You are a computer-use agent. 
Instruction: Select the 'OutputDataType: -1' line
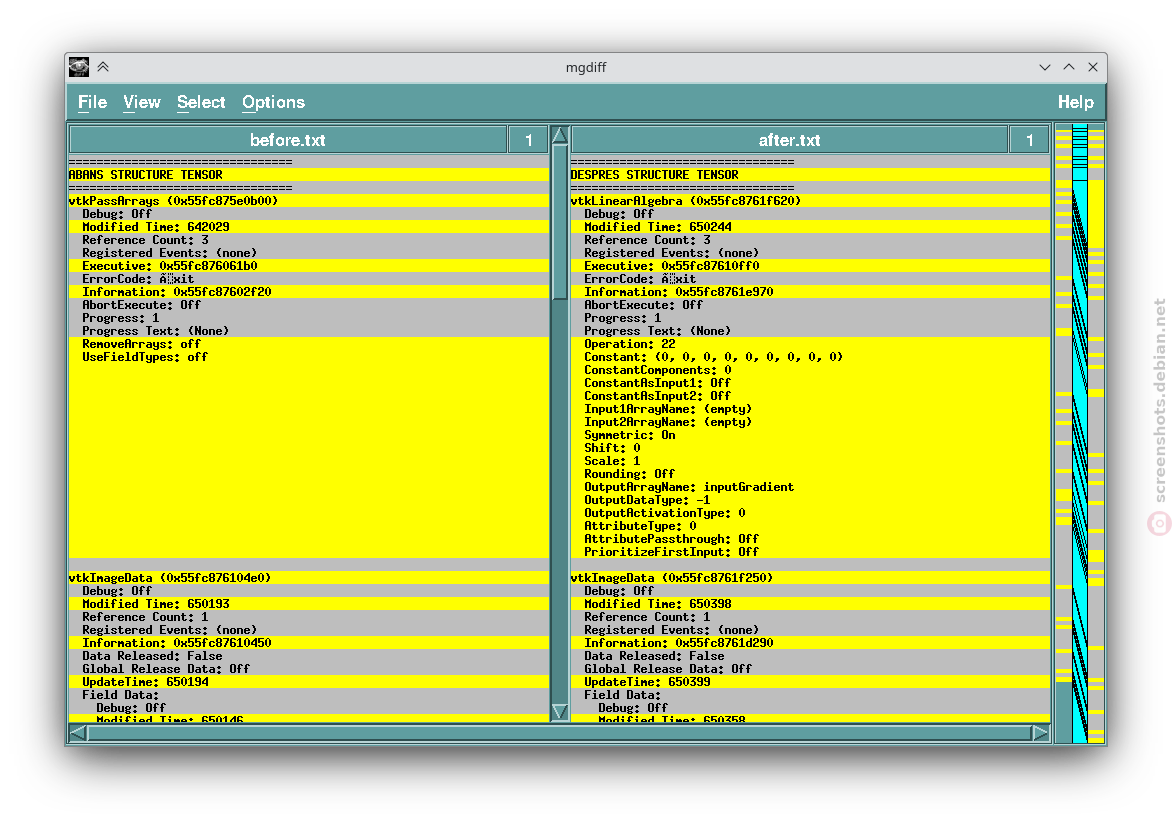pyautogui.click(x=810, y=500)
